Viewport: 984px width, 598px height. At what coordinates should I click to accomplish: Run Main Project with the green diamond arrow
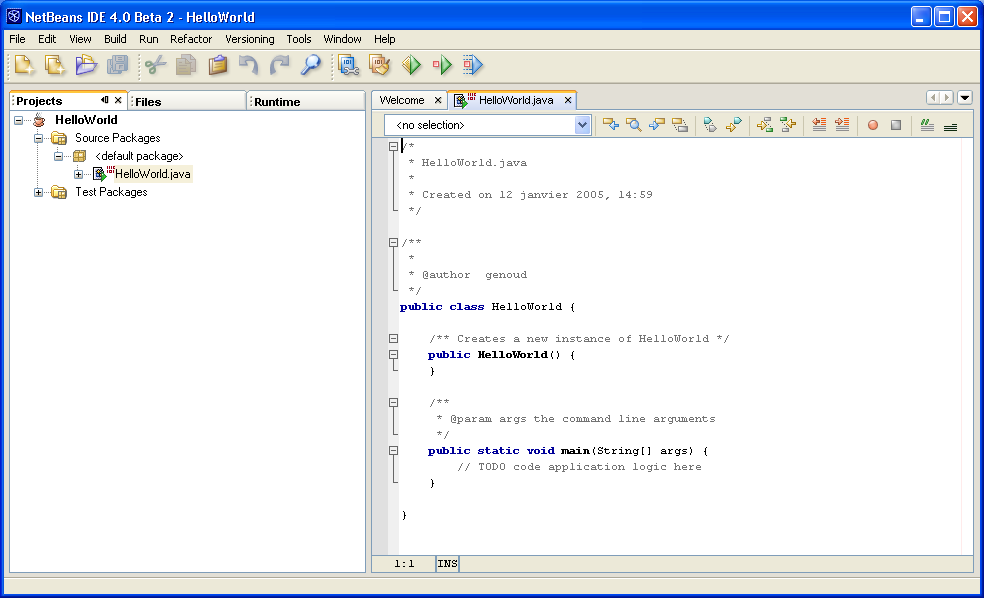pyautogui.click(x=411, y=65)
